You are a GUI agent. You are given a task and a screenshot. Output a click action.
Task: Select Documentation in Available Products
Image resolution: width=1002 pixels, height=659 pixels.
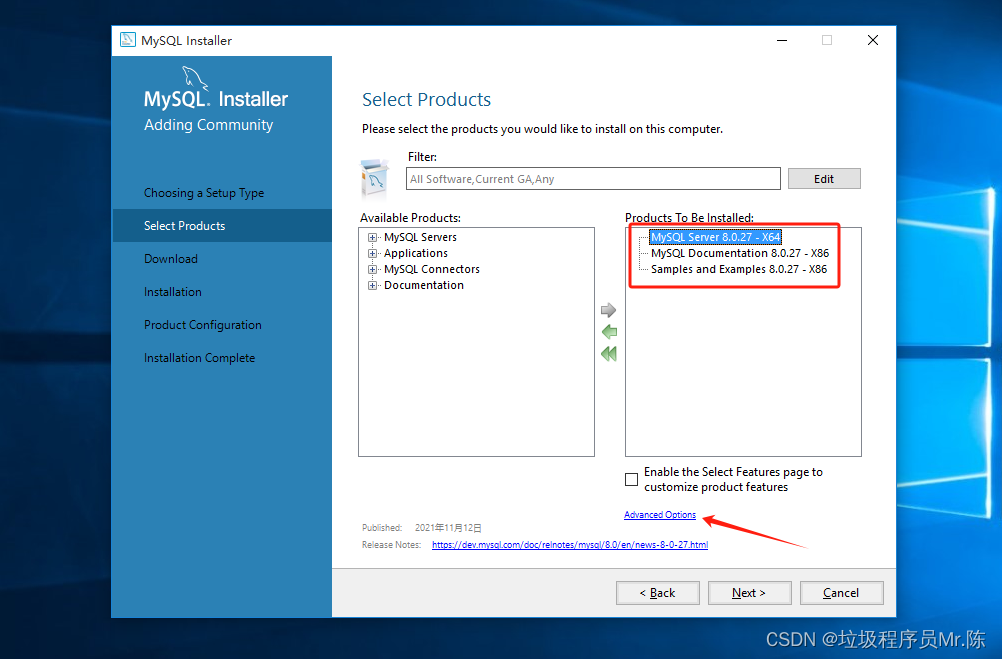pyautogui.click(x=424, y=285)
